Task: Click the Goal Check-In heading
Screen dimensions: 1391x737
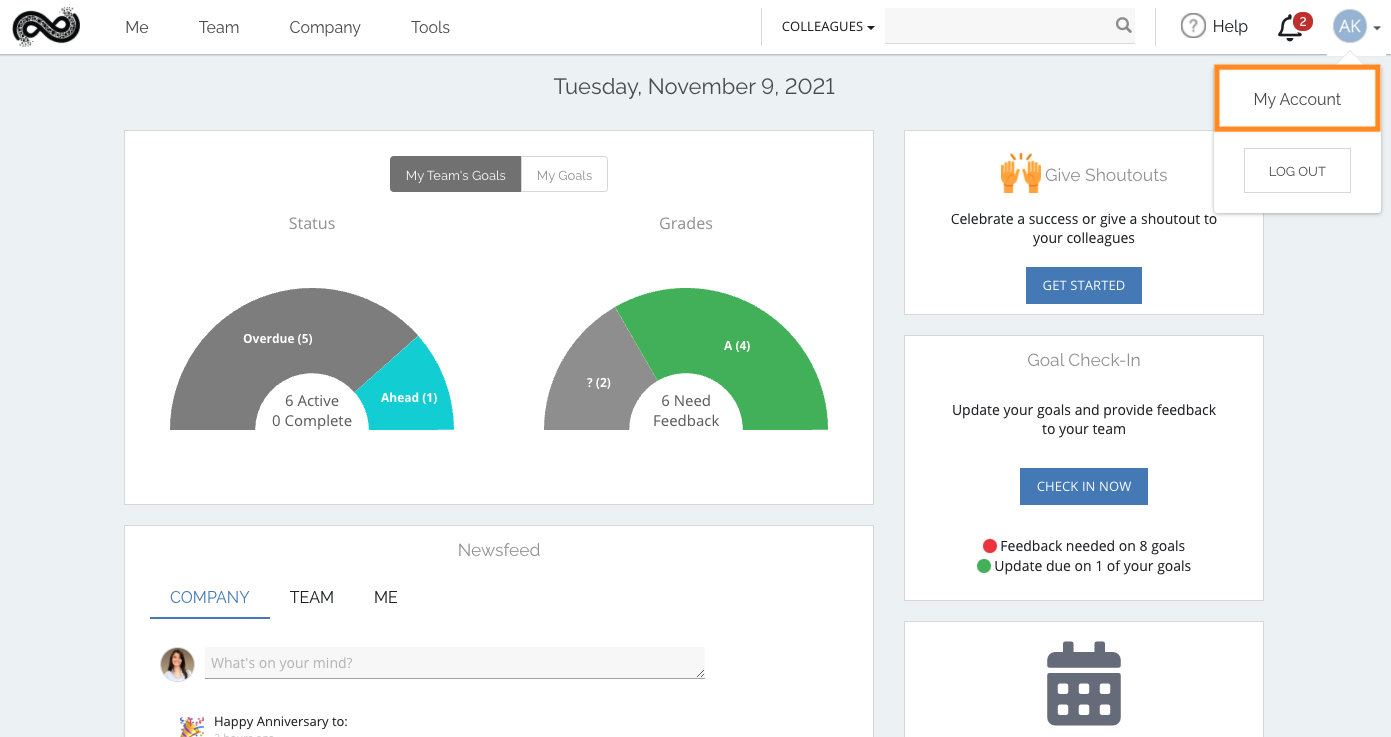Action: (x=1084, y=360)
